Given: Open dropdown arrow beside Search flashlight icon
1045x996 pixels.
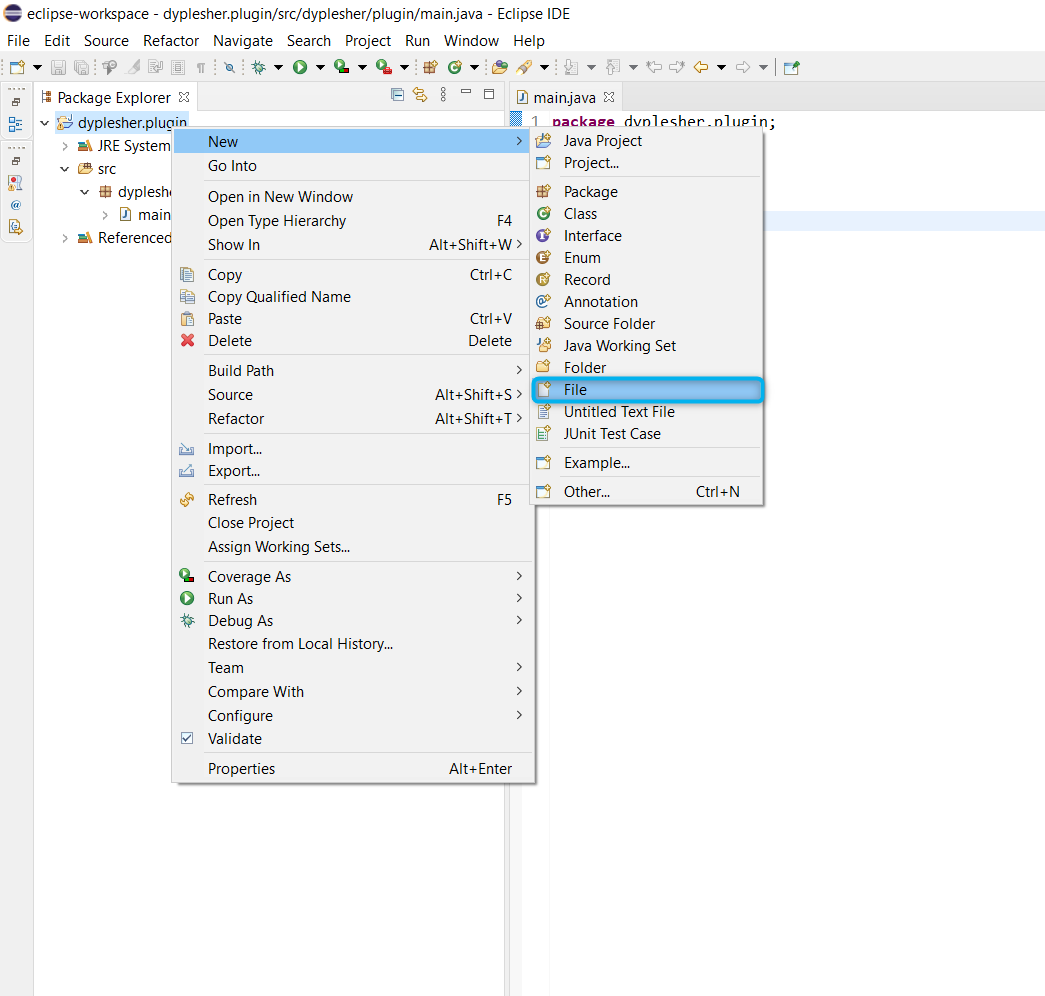Looking at the screenshot, I should click(x=544, y=67).
